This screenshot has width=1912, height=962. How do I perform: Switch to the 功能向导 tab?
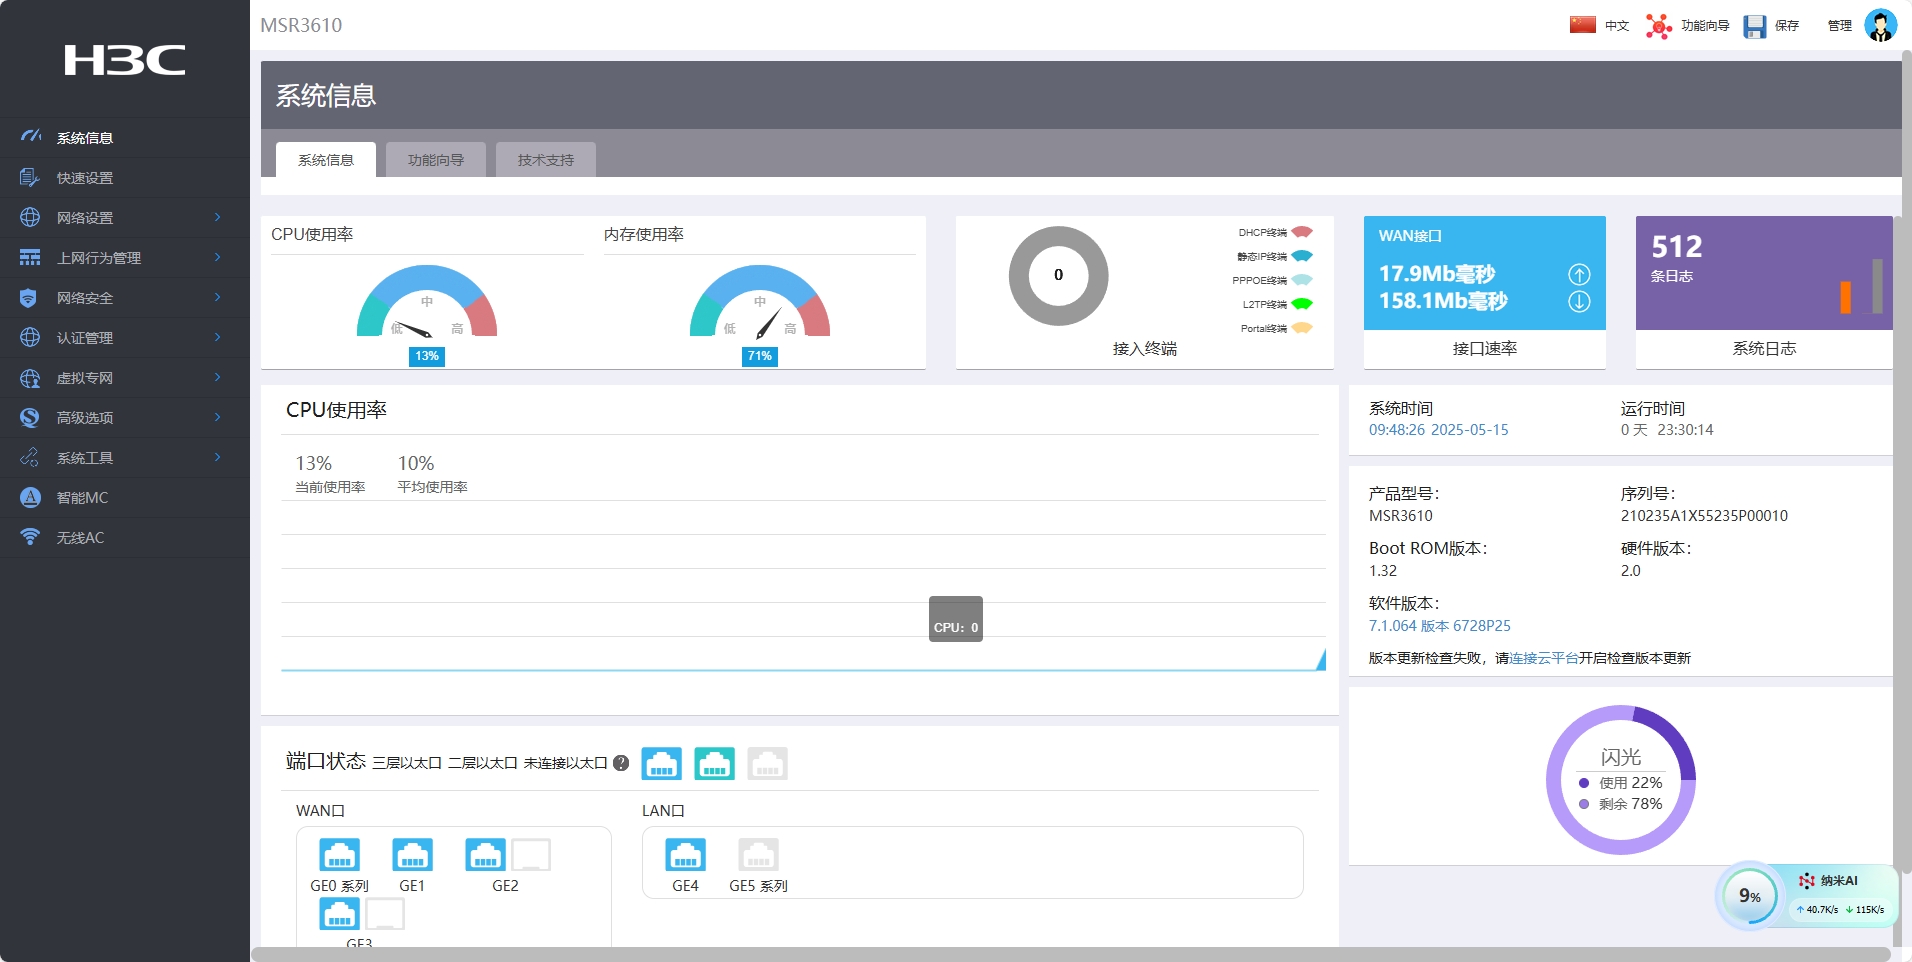(435, 160)
